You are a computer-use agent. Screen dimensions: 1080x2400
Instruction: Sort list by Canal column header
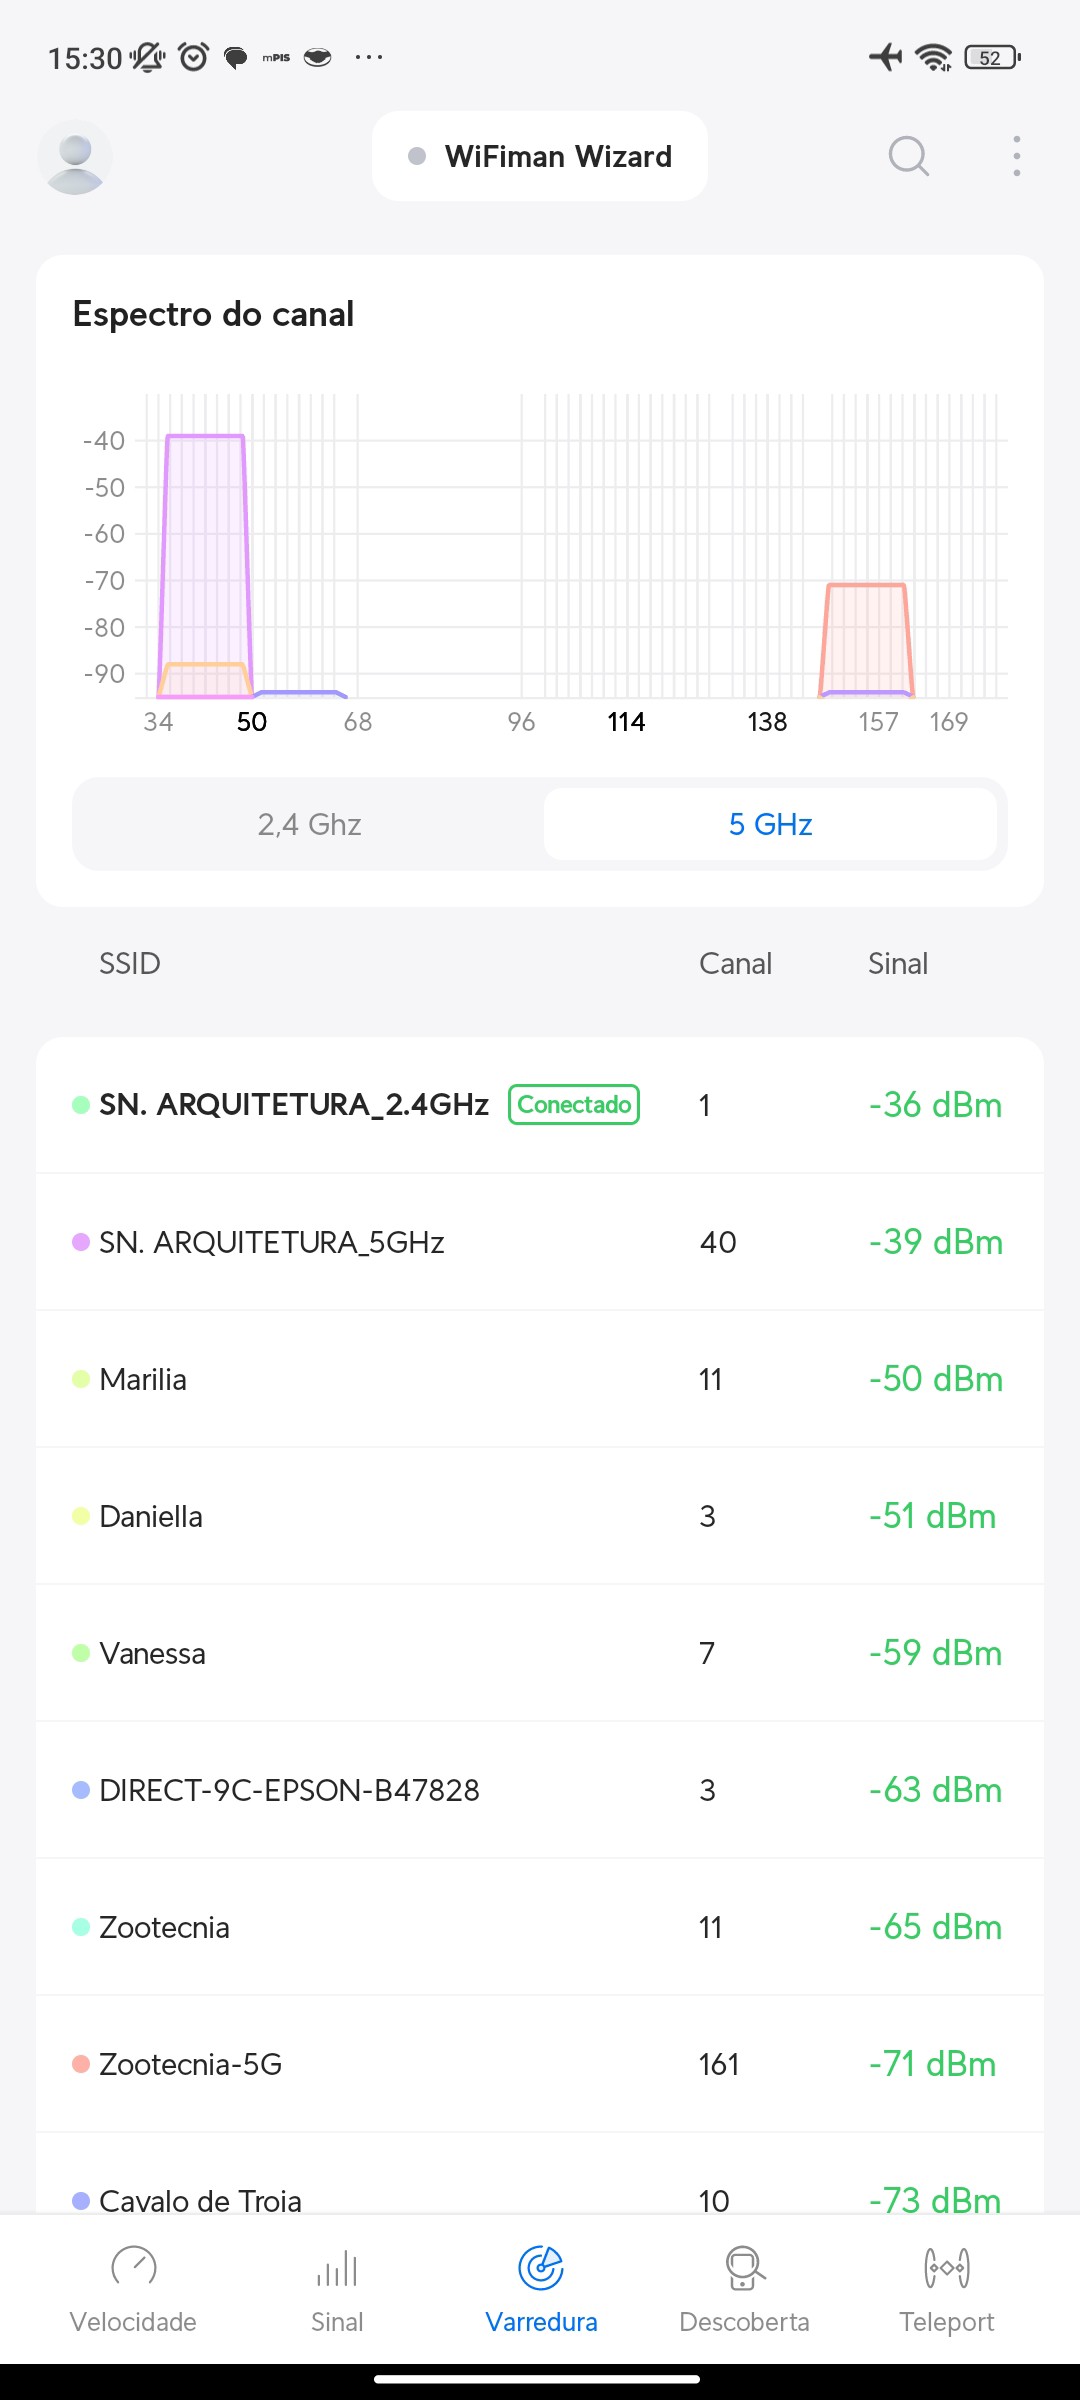(x=735, y=963)
